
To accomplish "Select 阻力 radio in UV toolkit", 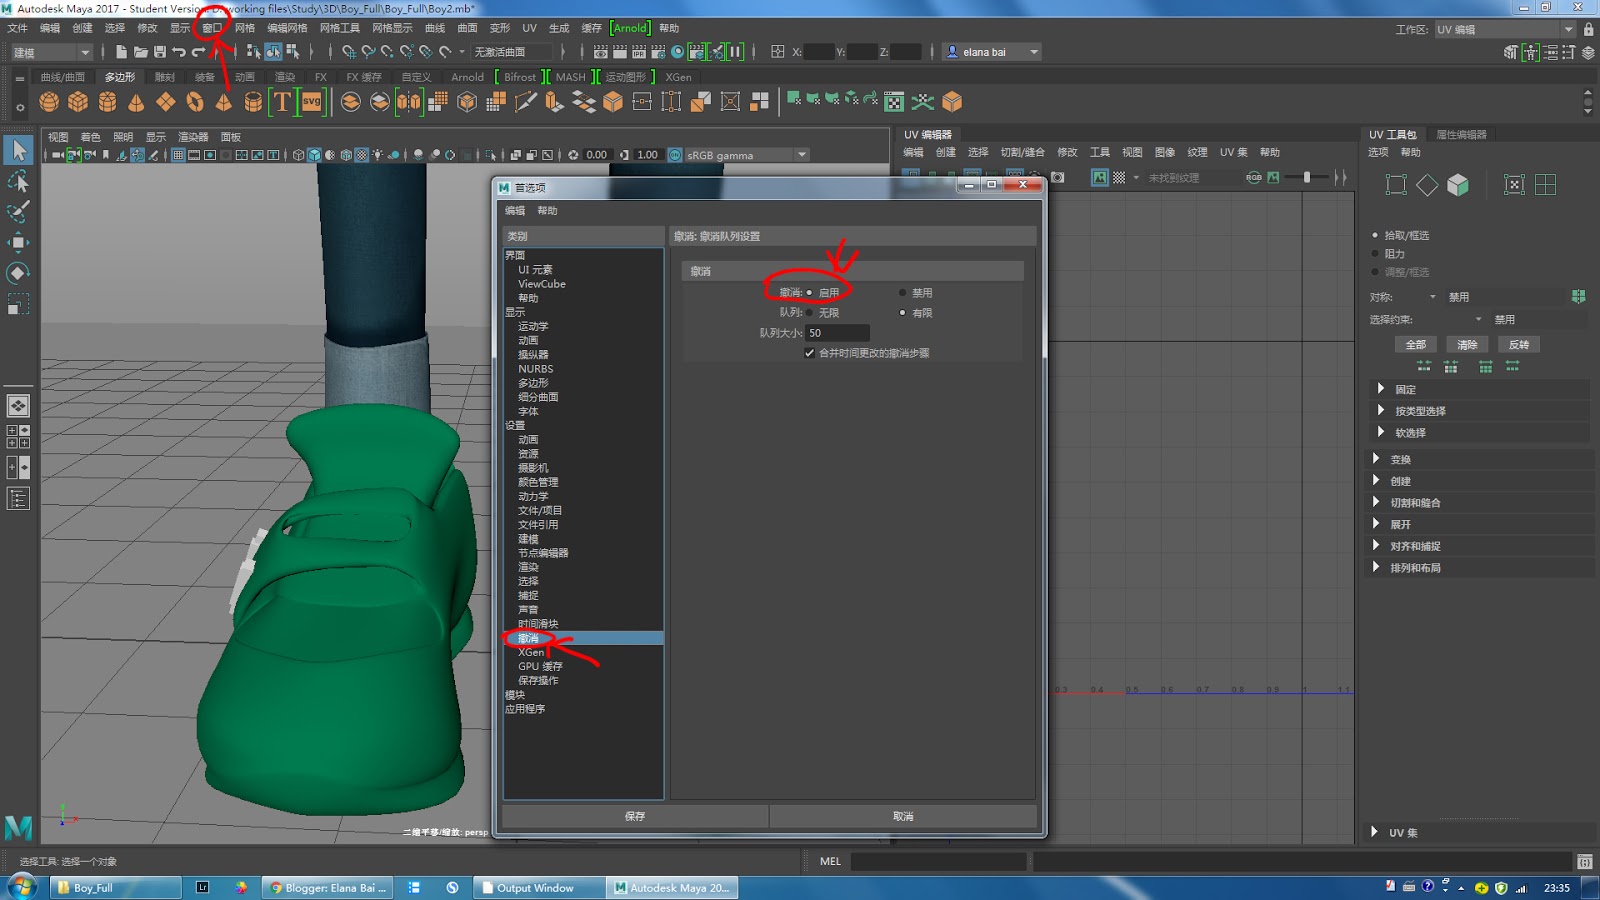I will click(x=1375, y=254).
